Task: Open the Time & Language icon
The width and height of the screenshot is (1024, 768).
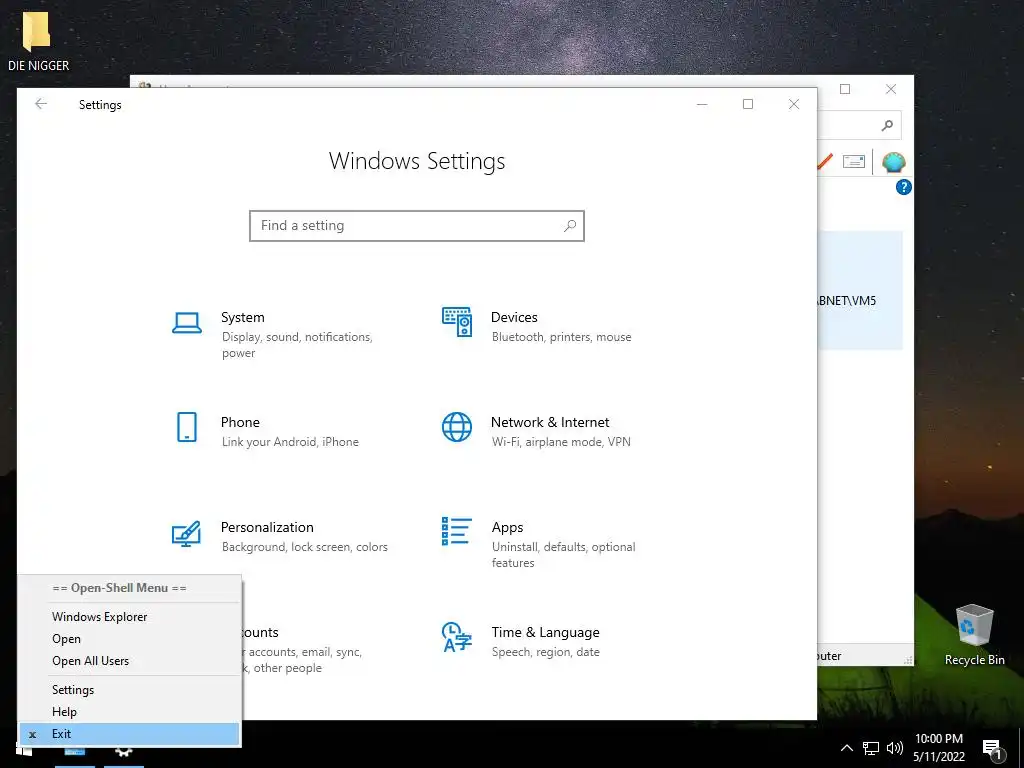Action: coord(456,637)
